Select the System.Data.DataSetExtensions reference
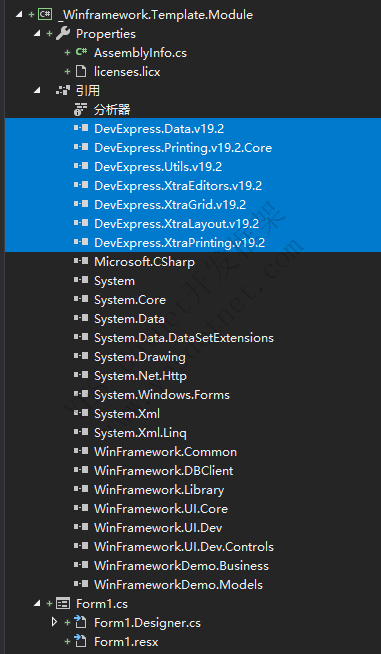Viewport: 381px width, 654px height. [184, 337]
